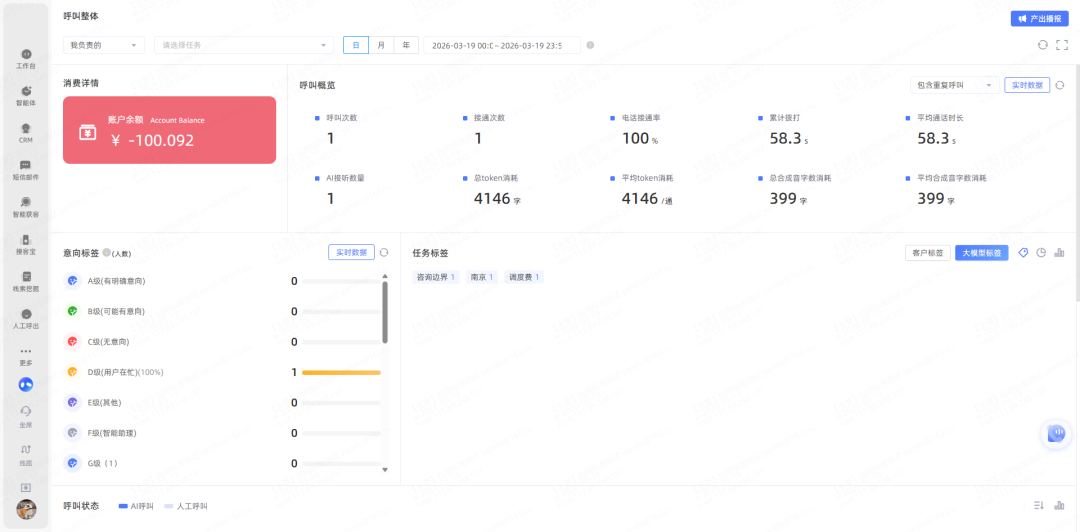This screenshot has height=532, width=1080.
Task: Click the fullscreen icon at top right
Action: [x=1062, y=45]
